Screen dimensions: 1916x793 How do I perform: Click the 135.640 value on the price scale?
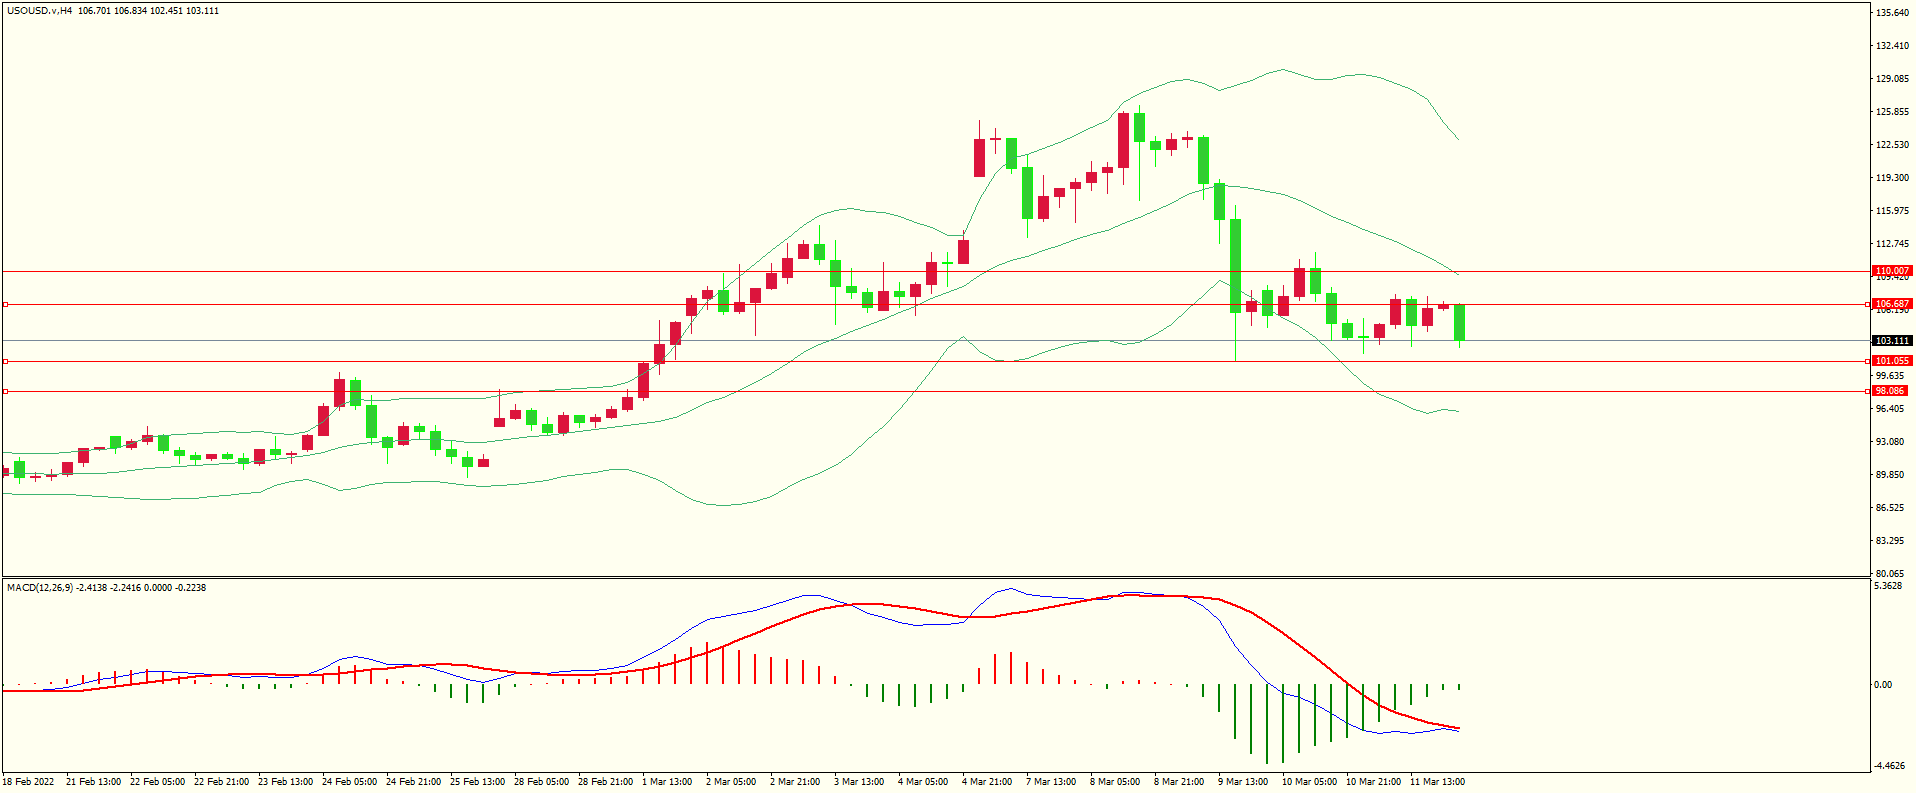1892,13
